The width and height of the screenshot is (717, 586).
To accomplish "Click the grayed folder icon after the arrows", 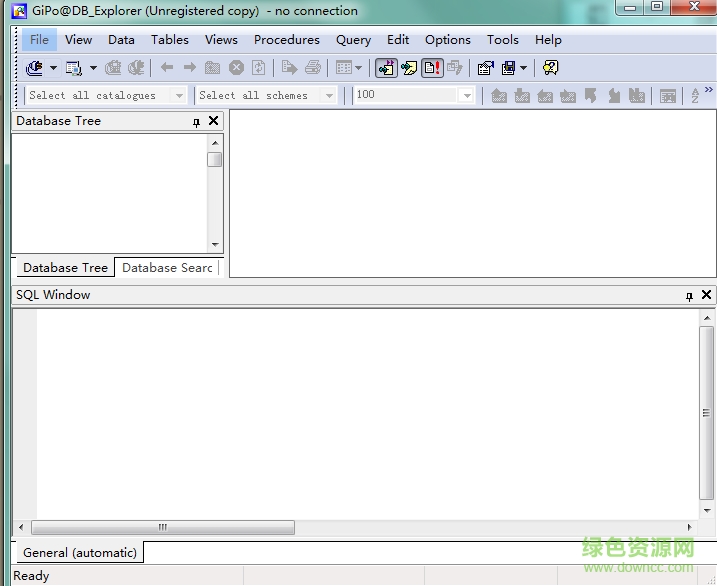I will pos(212,68).
